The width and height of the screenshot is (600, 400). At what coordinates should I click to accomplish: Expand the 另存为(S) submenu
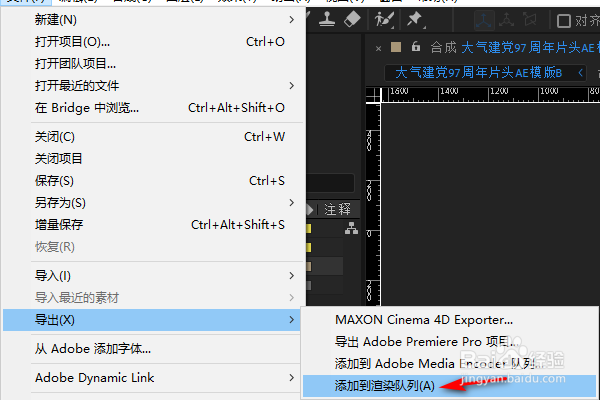153,202
